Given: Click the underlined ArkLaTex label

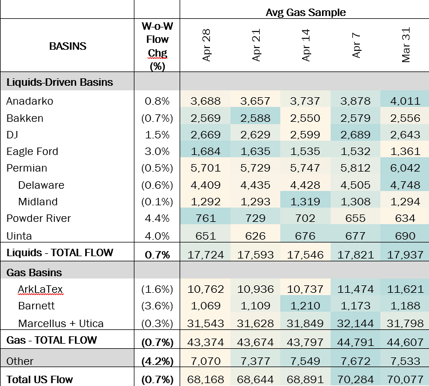Looking at the screenshot, I should pos(40,289).
